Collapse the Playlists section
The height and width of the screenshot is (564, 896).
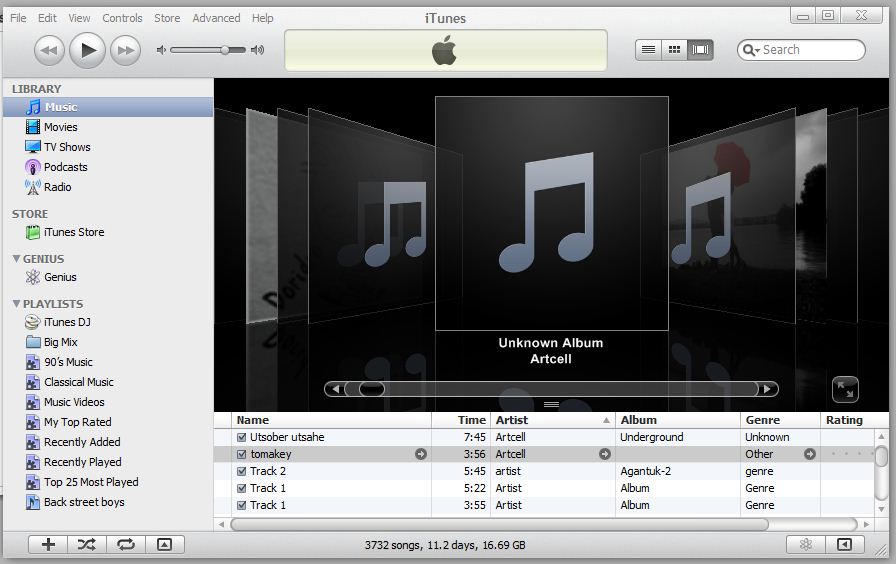[17, 304]
